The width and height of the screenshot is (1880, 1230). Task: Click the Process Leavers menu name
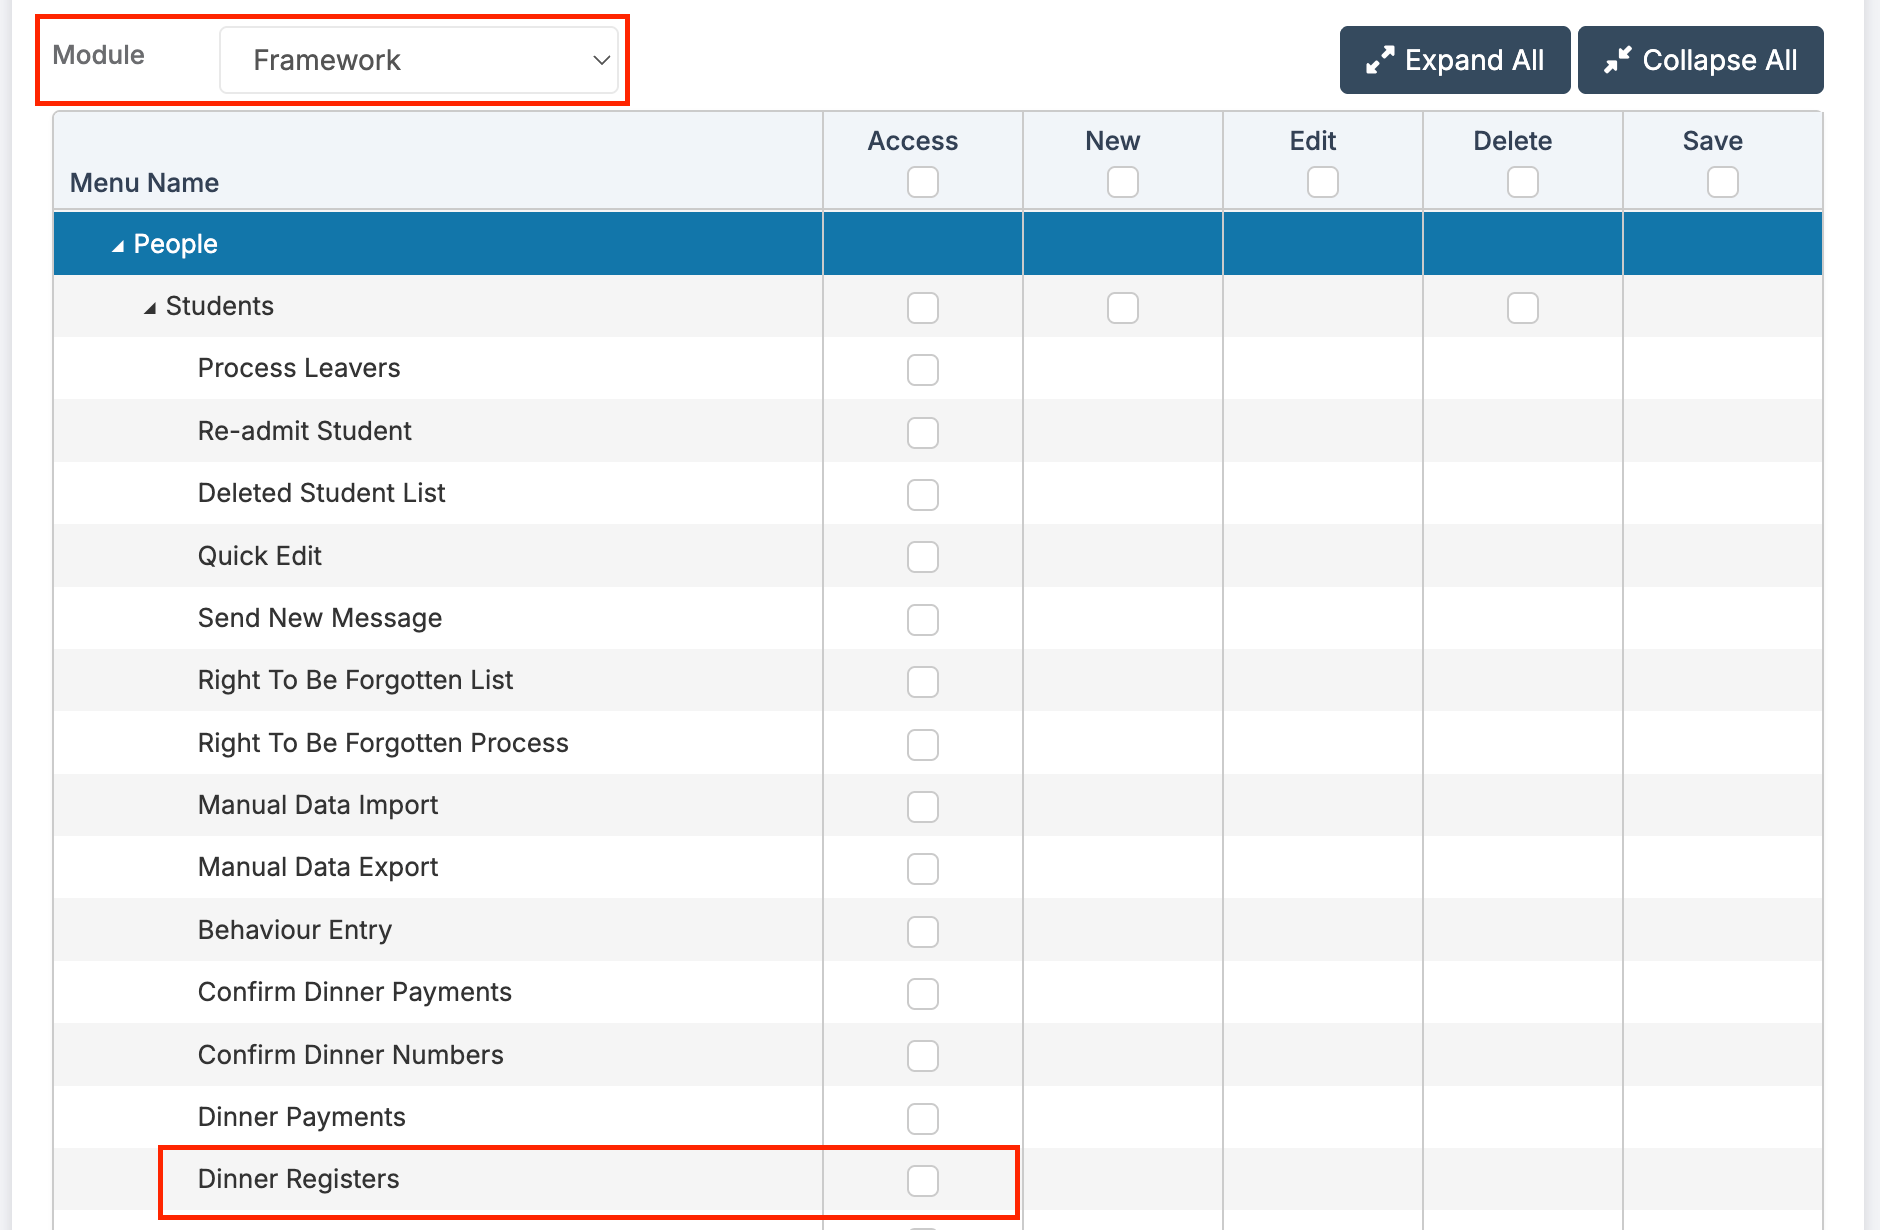pos(299,368)
